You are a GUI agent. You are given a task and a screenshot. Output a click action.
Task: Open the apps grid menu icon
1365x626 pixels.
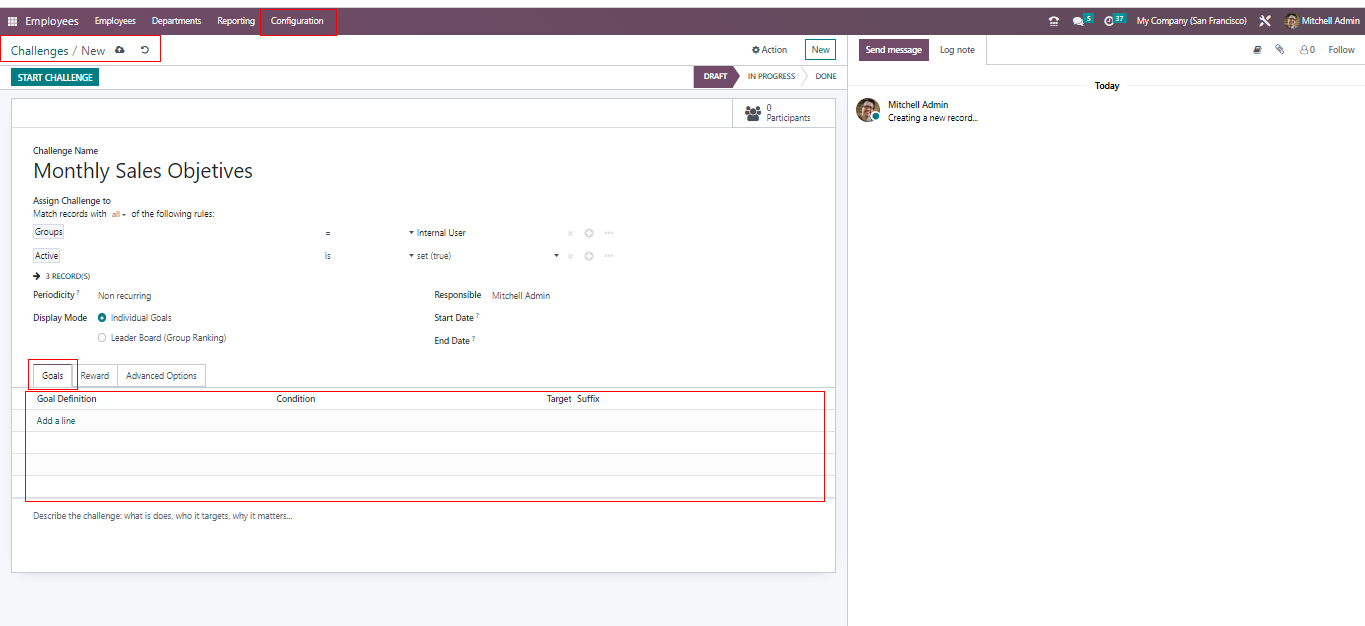coord(13,21)
